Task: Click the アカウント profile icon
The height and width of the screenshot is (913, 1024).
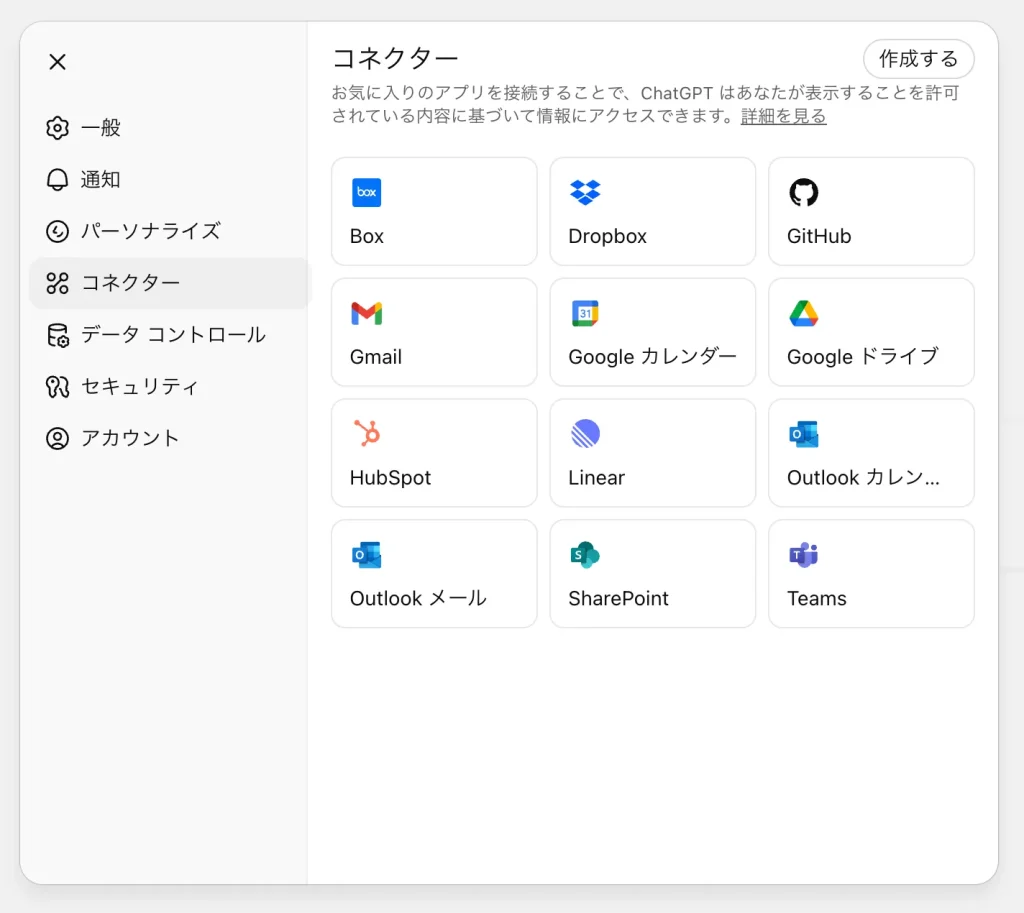Action: pyautogui.click(x=57, y=438)
